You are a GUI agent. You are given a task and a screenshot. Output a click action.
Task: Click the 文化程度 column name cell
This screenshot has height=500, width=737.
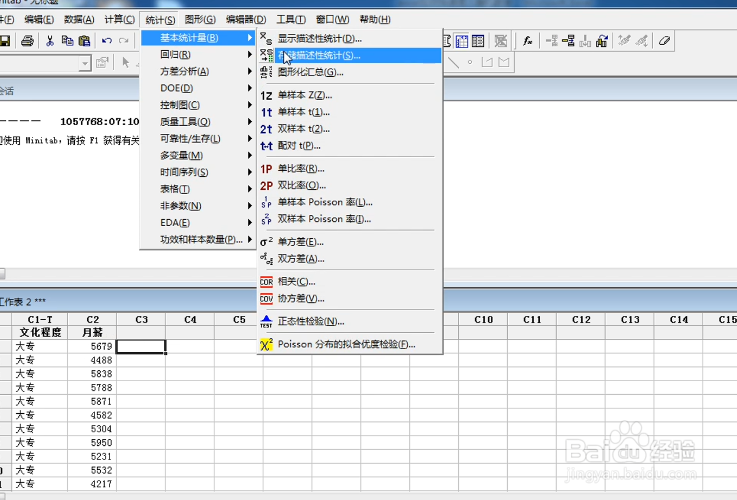(40, 333)
